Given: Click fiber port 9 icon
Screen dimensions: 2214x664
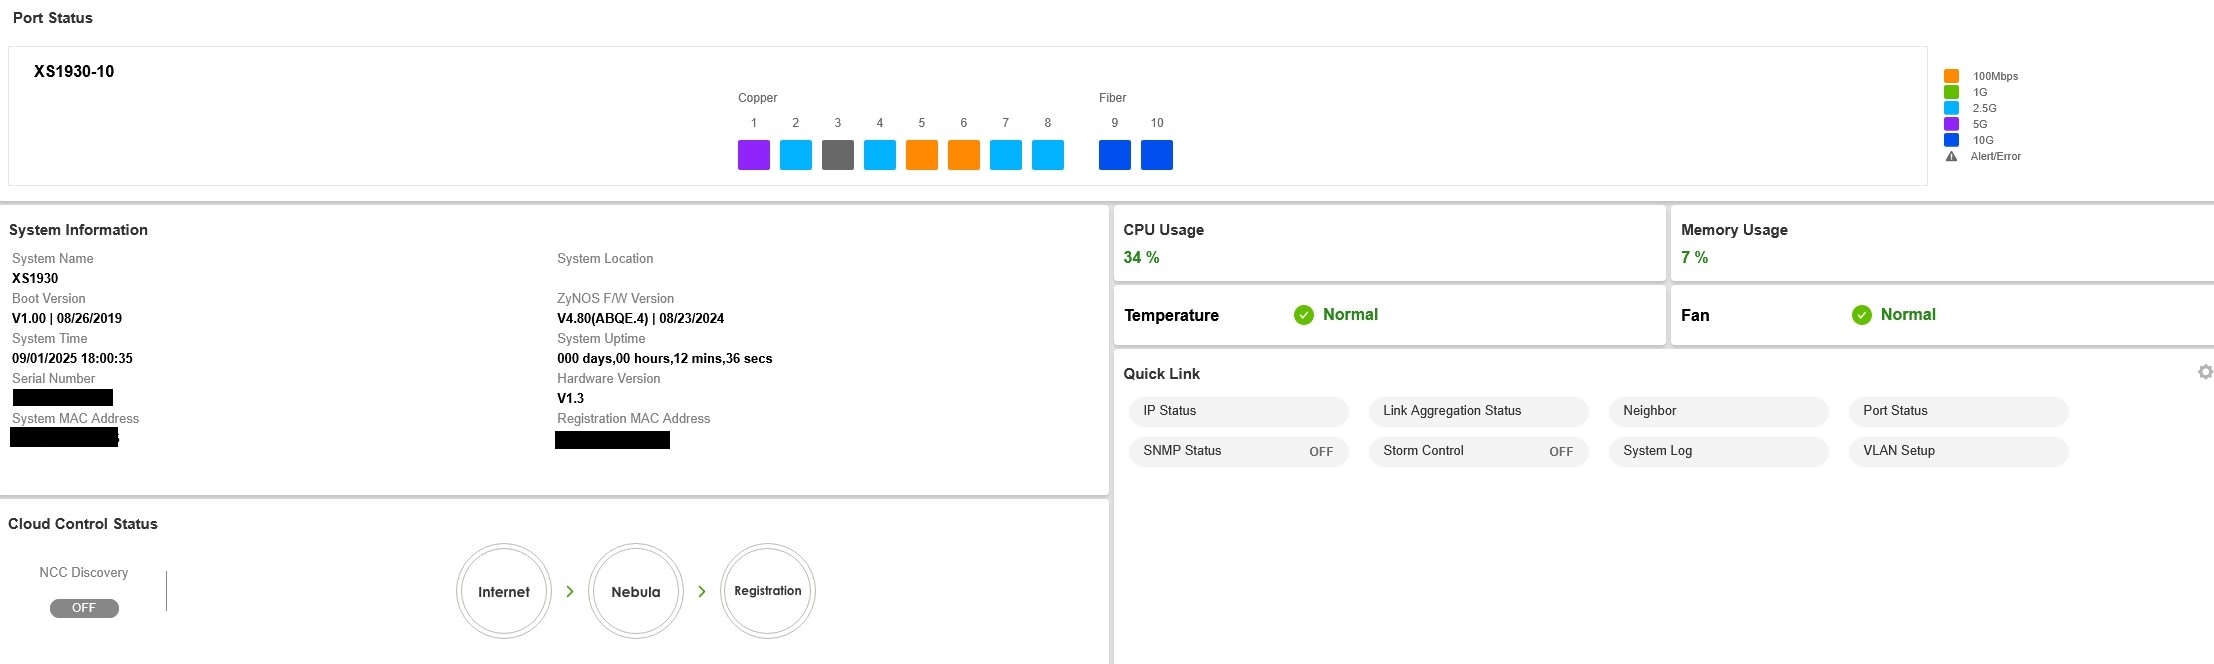Looking at the screenshot, I should (1114, 155).
